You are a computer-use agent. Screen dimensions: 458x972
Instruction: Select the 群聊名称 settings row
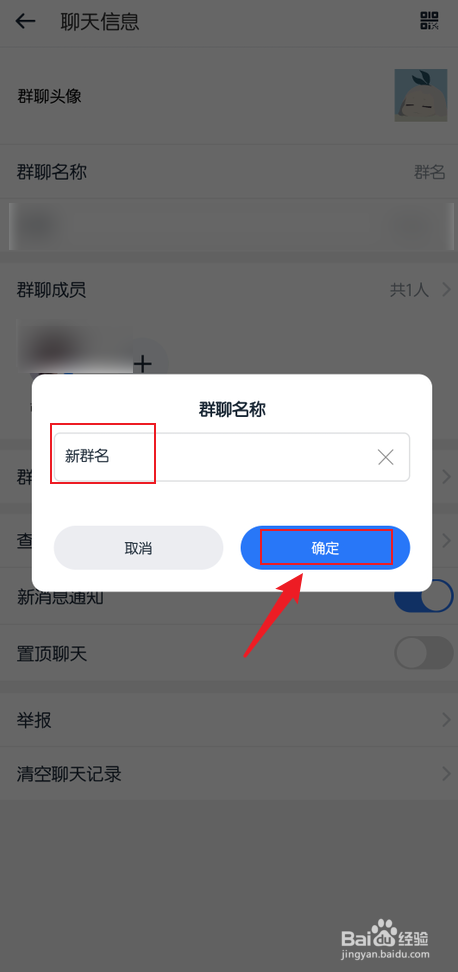[229, 172]
